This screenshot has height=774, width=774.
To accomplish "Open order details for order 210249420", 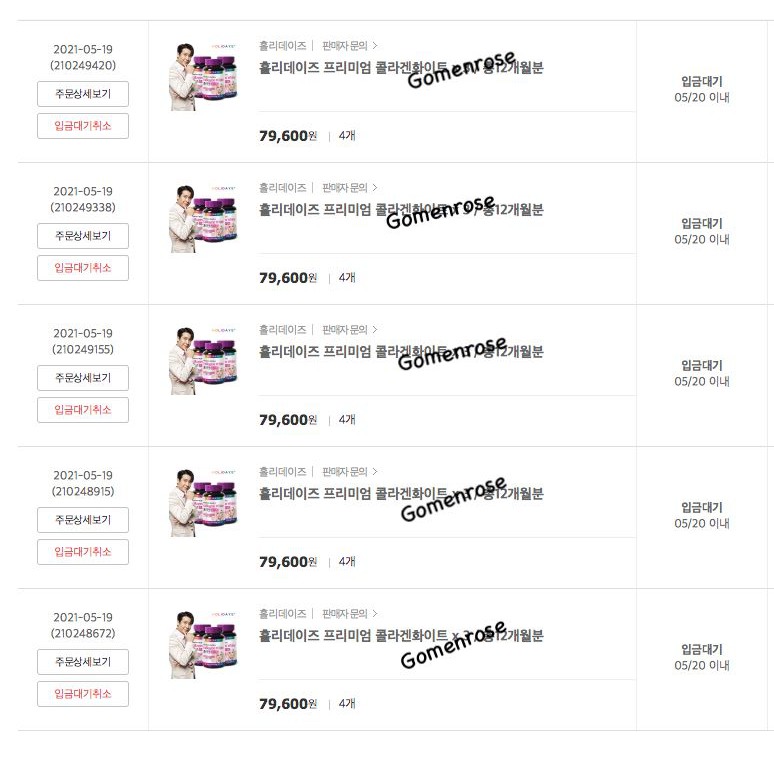I will pos(83,94).
